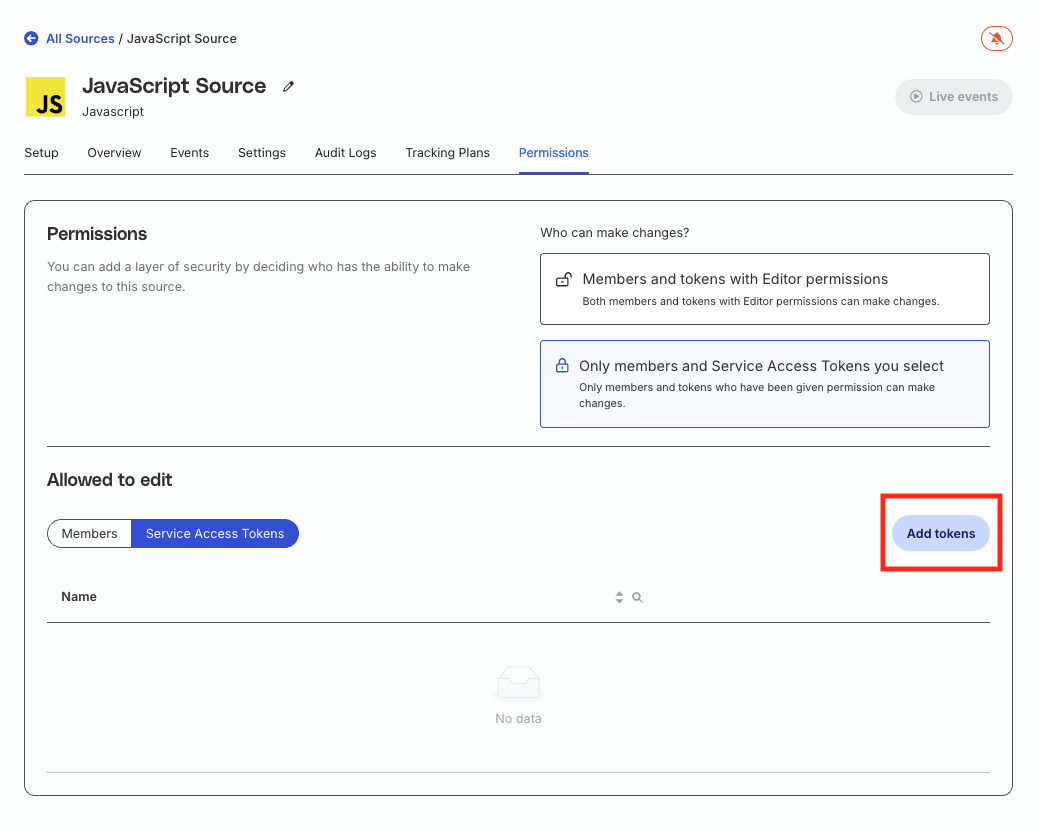The image size is (1040, 830).
Task: Click the Name column header
Action: pyautogui.click(x=79, y=596)
